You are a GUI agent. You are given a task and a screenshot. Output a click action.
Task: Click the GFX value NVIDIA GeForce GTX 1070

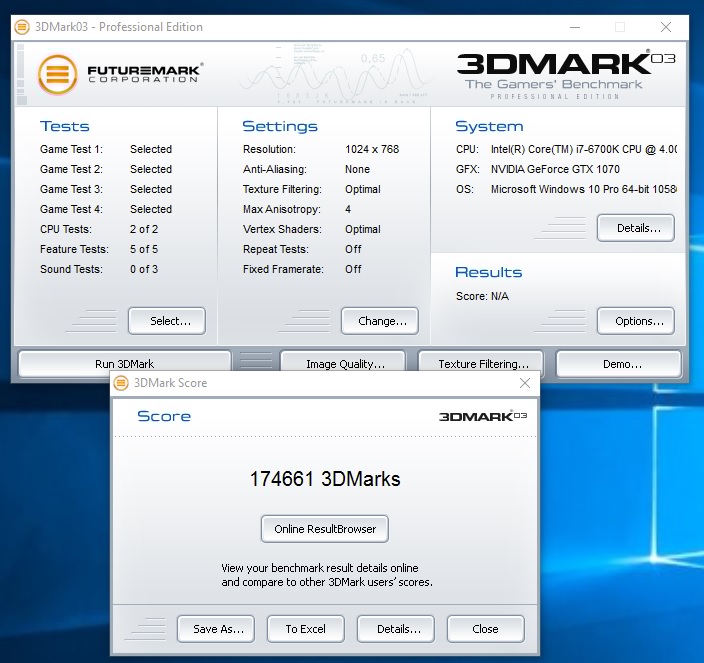click(x=555, y=169)
